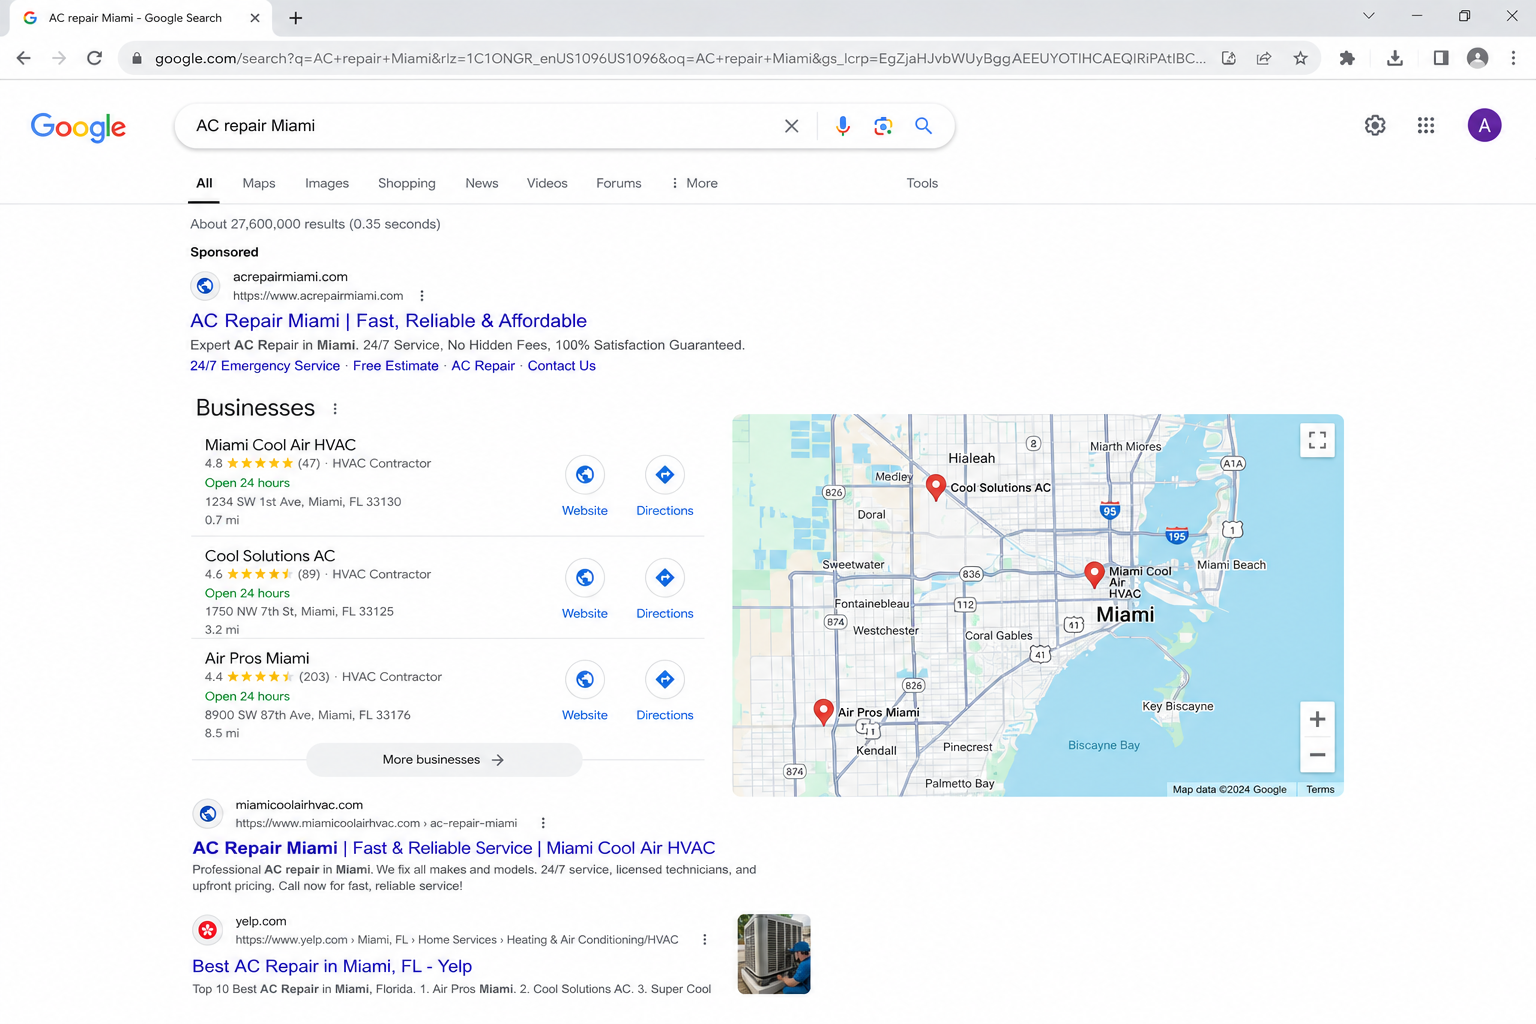The height and width of the screenshot is (1024, 1536).
Task: Open Google quick settings gear
Action: point(1375,125)
